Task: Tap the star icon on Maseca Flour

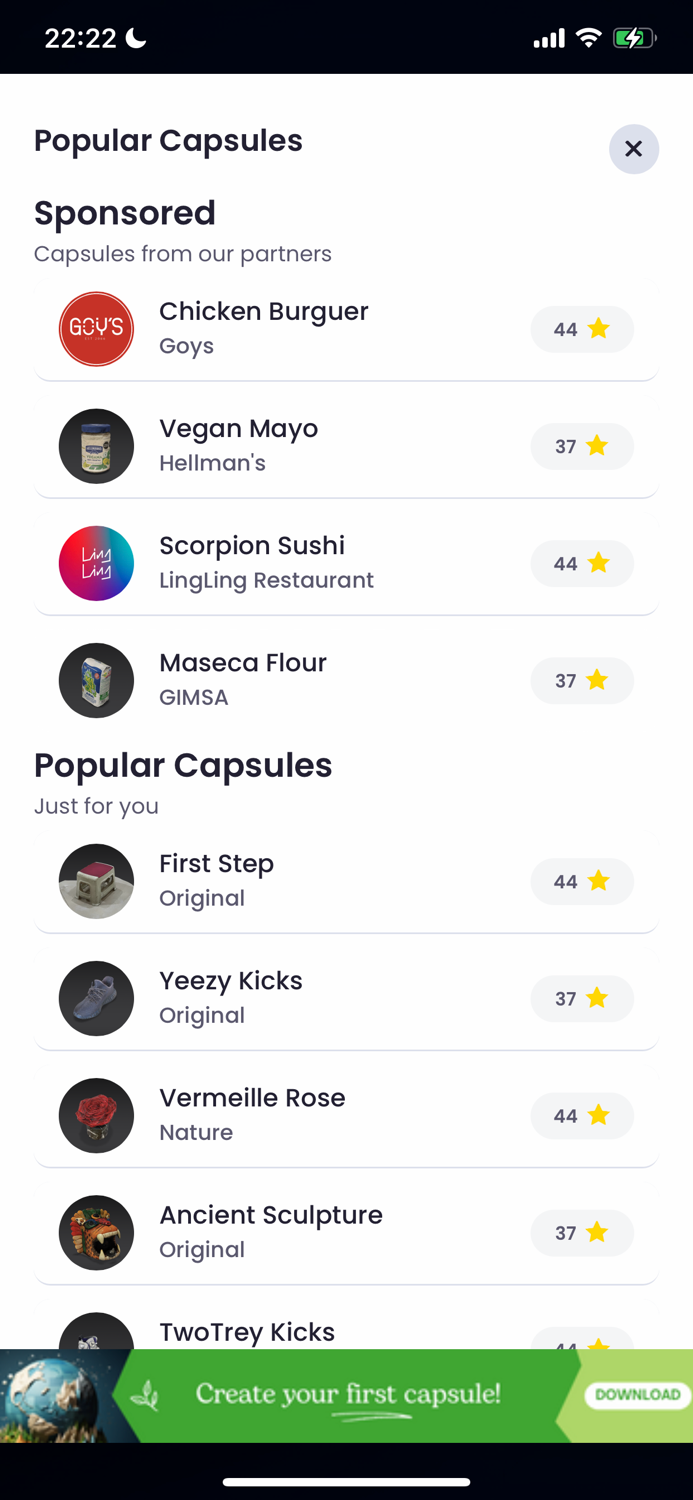Action: click(x=597, y=680)
